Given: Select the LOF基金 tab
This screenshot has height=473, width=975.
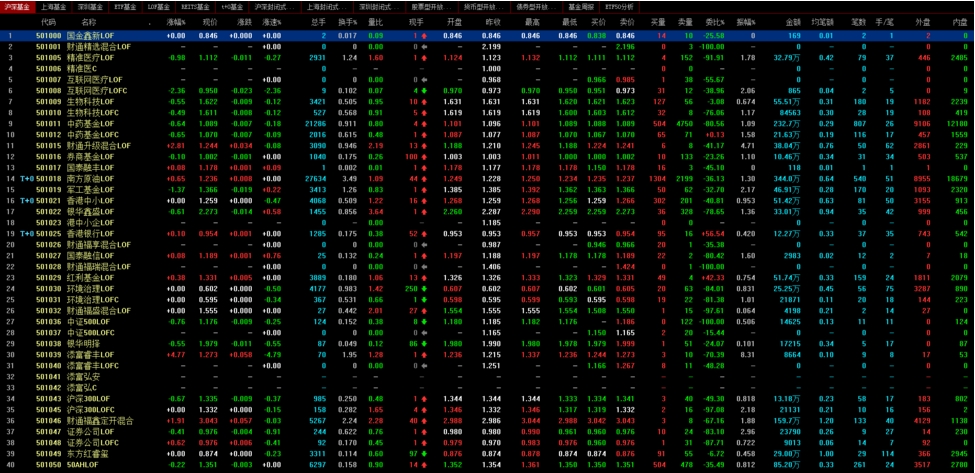Looking at the screenshot, I should 159,7.
